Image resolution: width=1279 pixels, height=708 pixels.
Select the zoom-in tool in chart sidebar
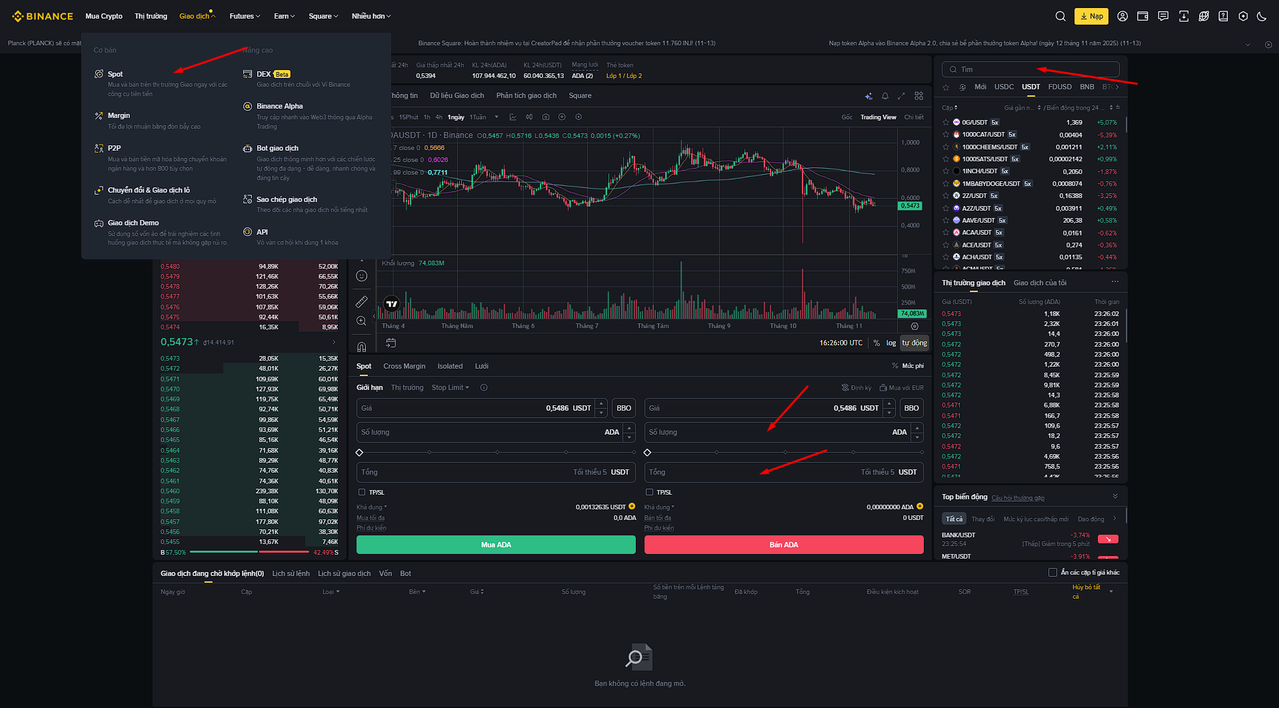click(361, 321)
